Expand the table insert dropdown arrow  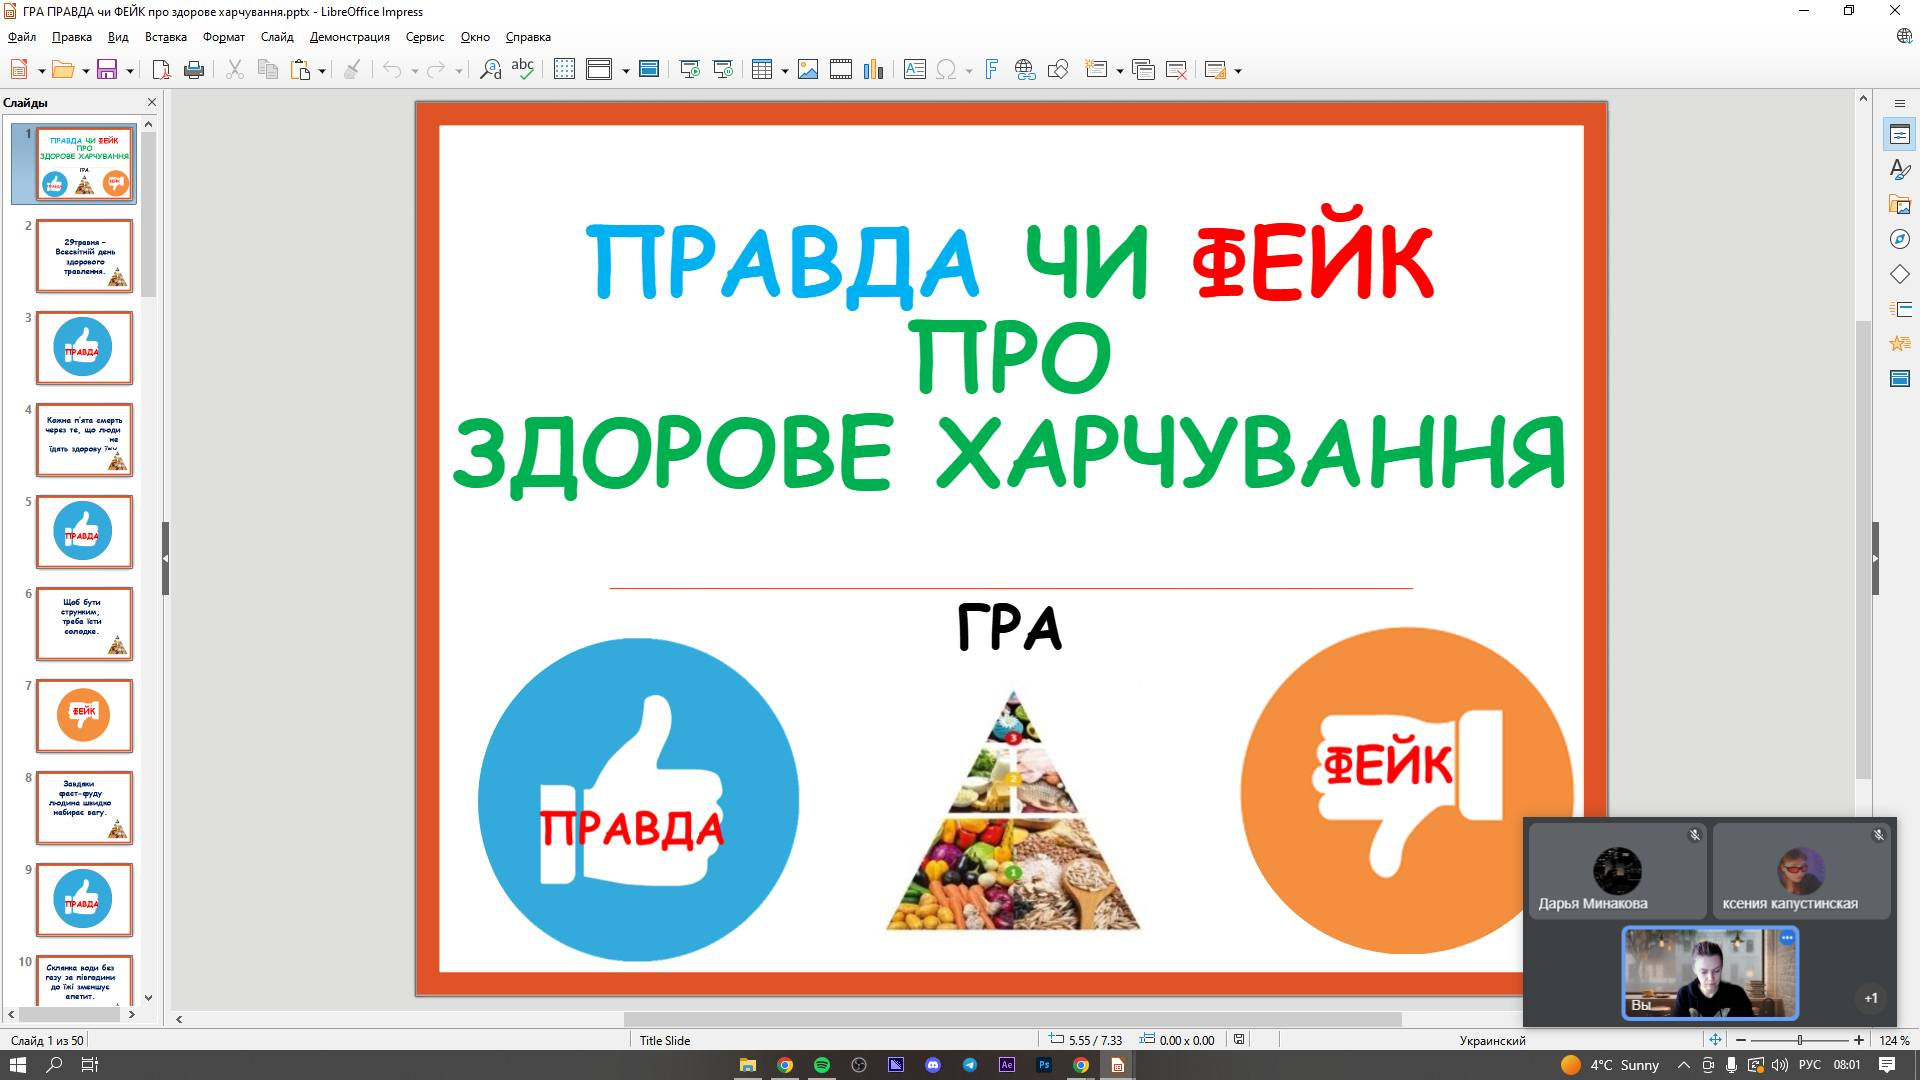point(785,71)
